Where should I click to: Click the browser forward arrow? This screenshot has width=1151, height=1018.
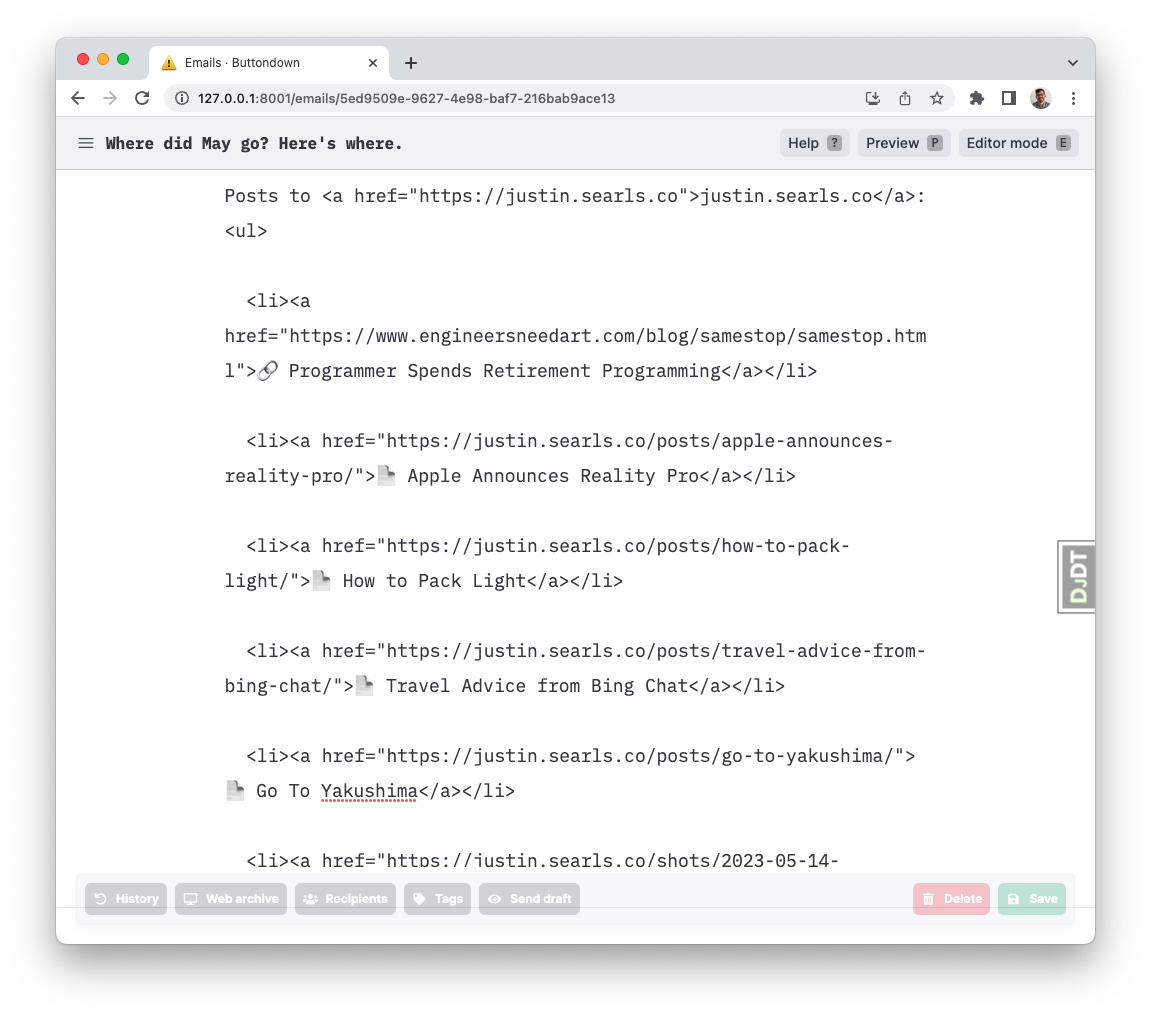110,98
